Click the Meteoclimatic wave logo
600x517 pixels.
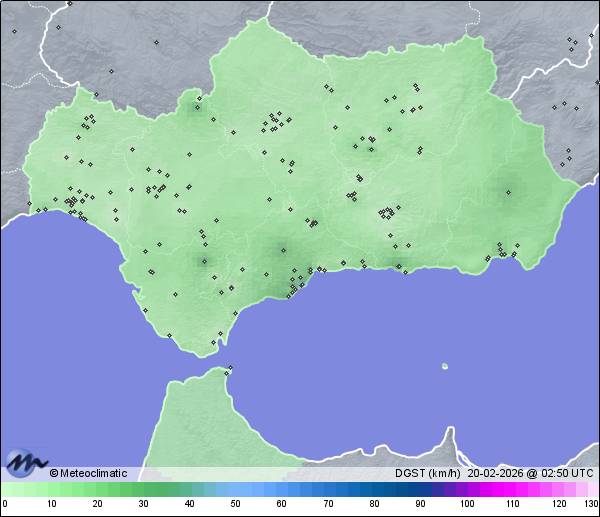(25, 462)
